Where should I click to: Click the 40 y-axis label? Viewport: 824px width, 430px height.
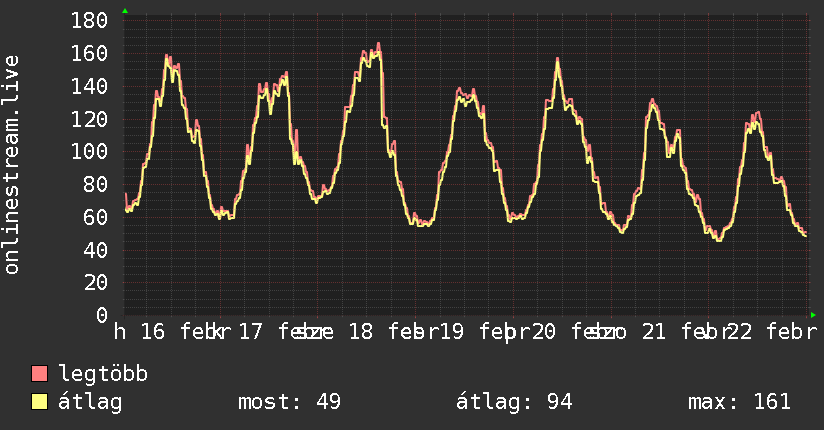pos(96,250)
